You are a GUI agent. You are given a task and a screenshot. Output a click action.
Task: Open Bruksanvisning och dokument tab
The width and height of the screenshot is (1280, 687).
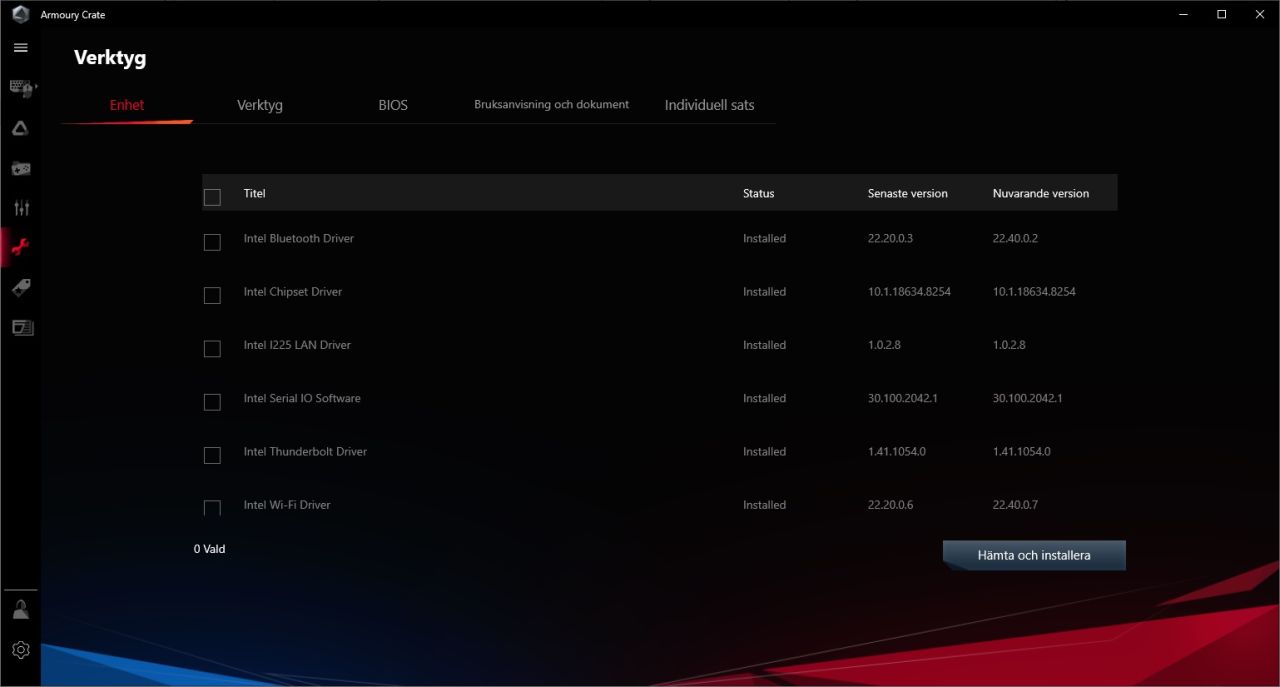point(551,104)
